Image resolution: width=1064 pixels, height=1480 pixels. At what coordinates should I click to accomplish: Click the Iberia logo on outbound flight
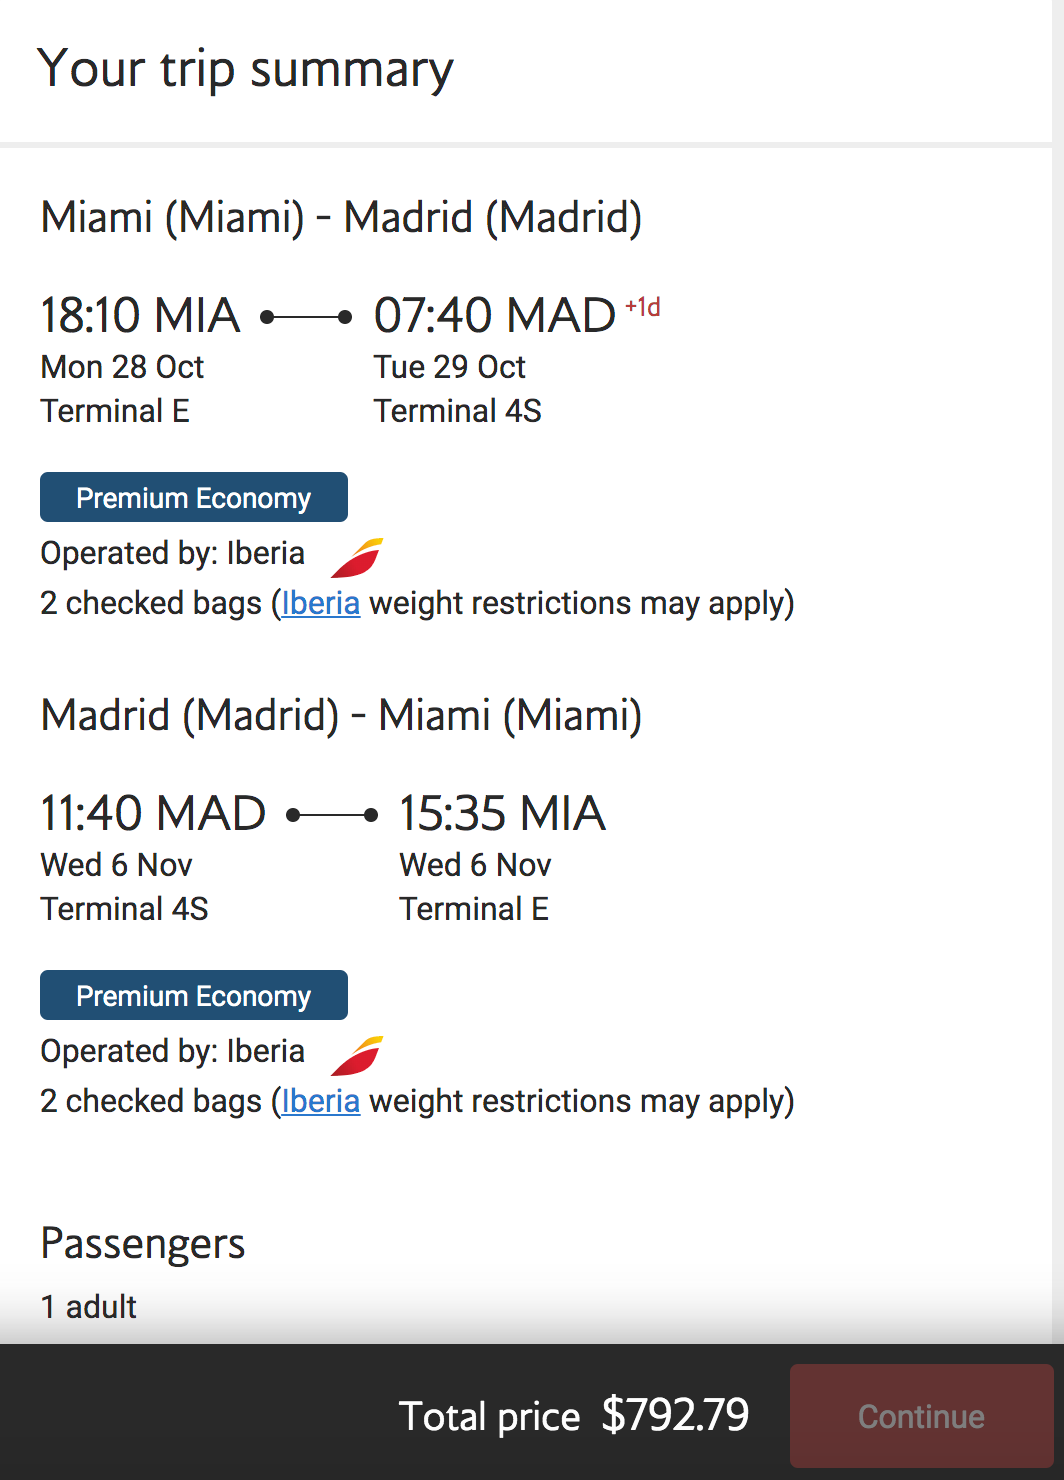357,557
